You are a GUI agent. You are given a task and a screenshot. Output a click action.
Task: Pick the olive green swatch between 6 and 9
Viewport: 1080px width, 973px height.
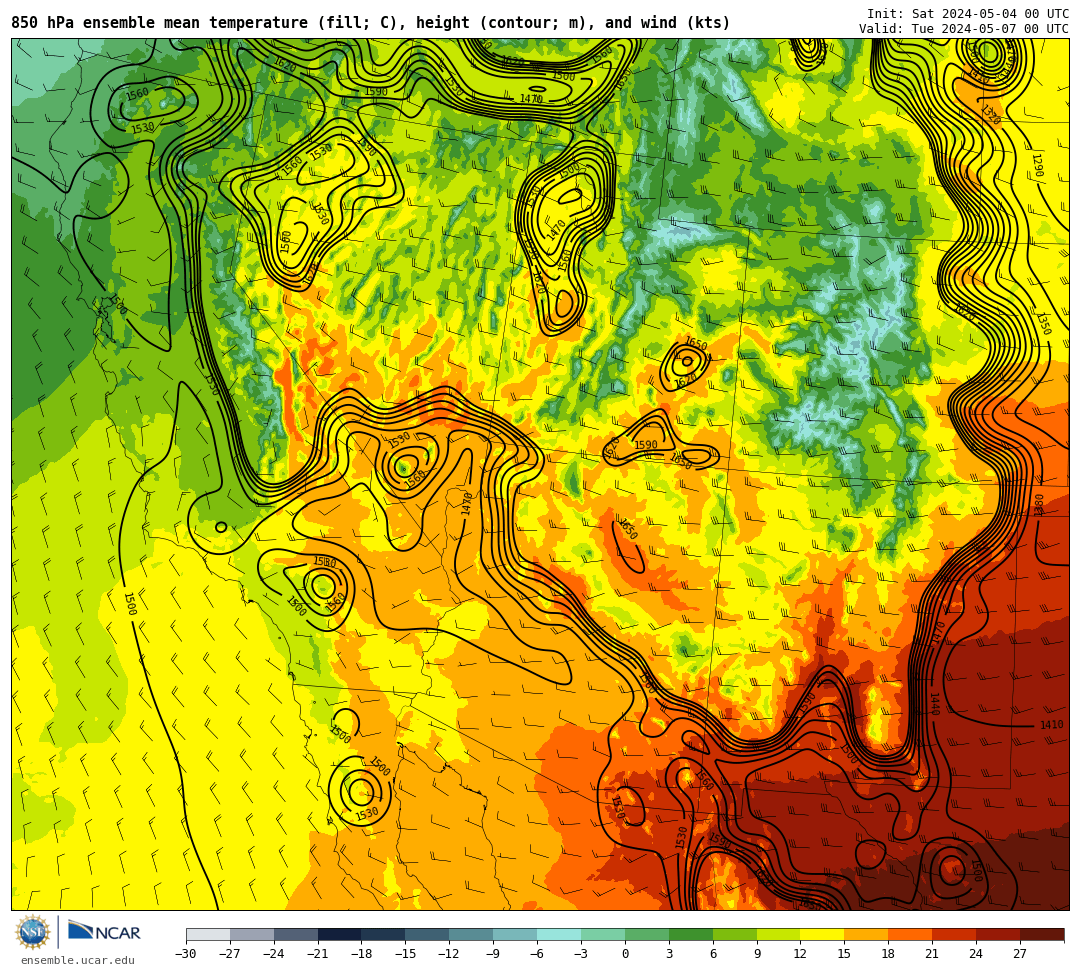[735, 934]
